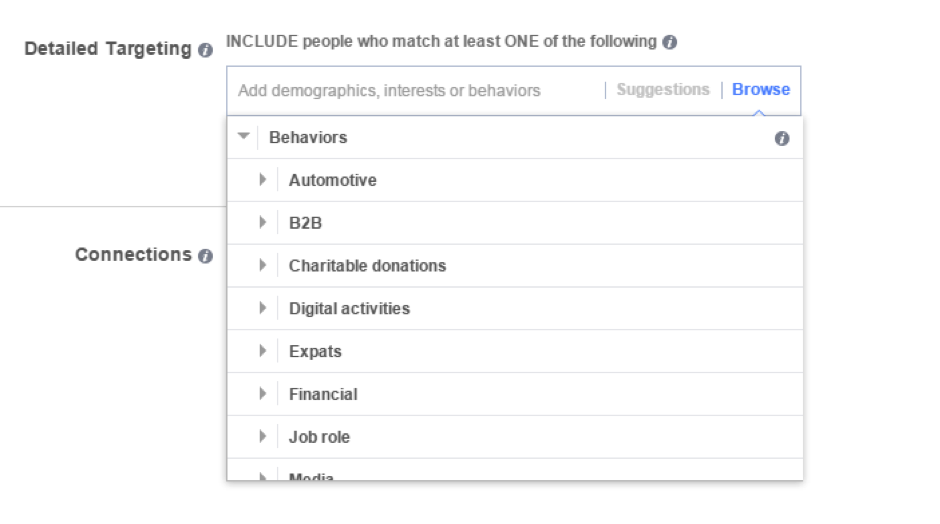Click info icon after INCLUDE people text
Screen dimensions: 940x524
[x=670, y=42]
